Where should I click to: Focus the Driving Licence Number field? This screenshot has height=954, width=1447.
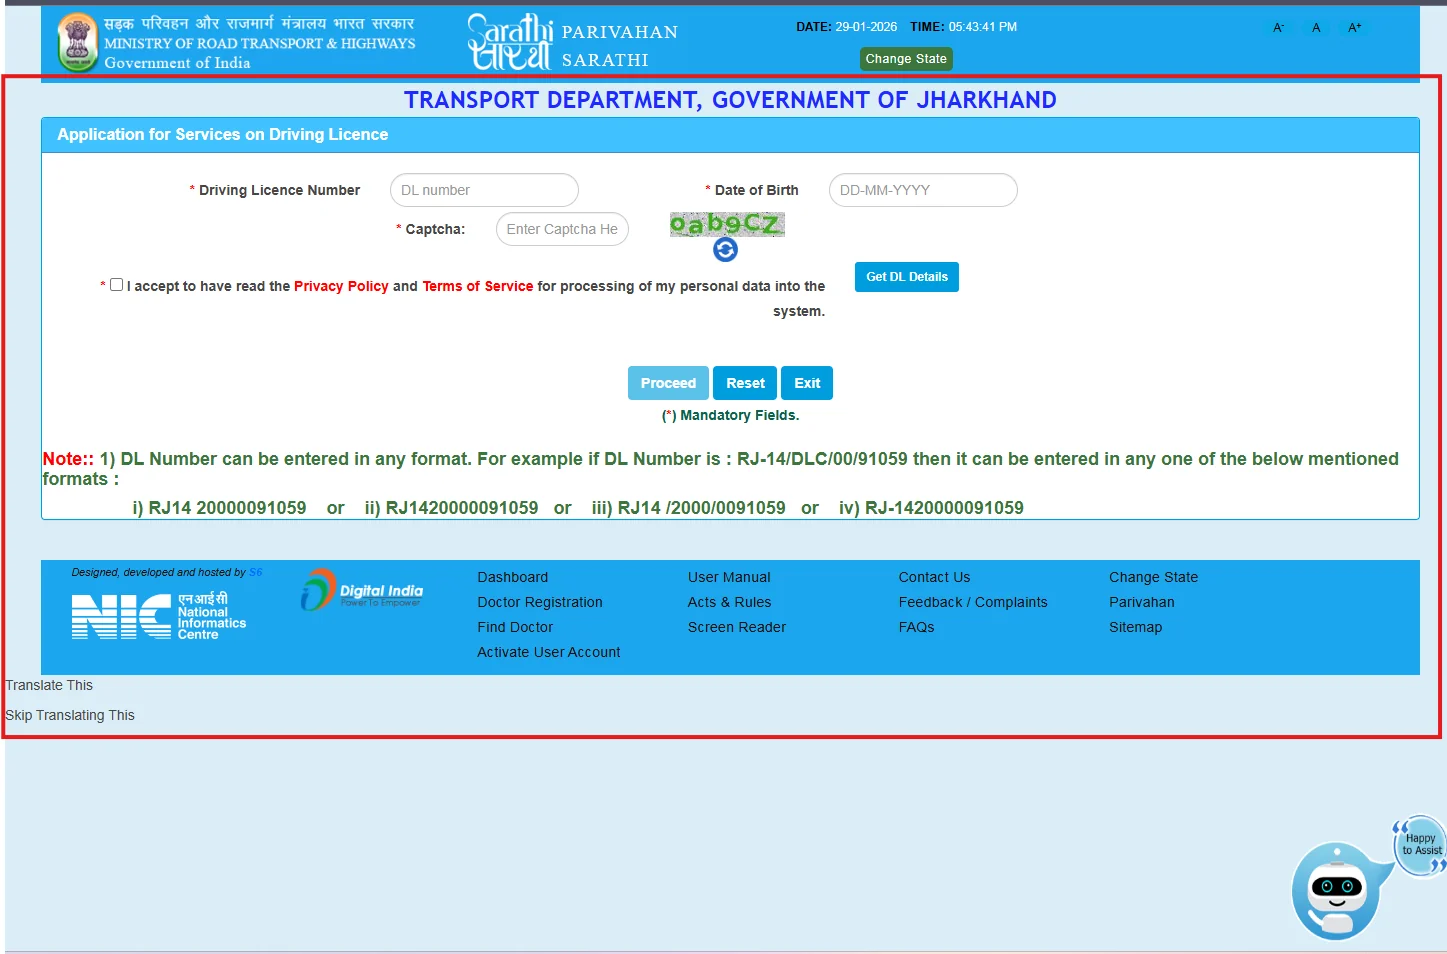point(484,190)
